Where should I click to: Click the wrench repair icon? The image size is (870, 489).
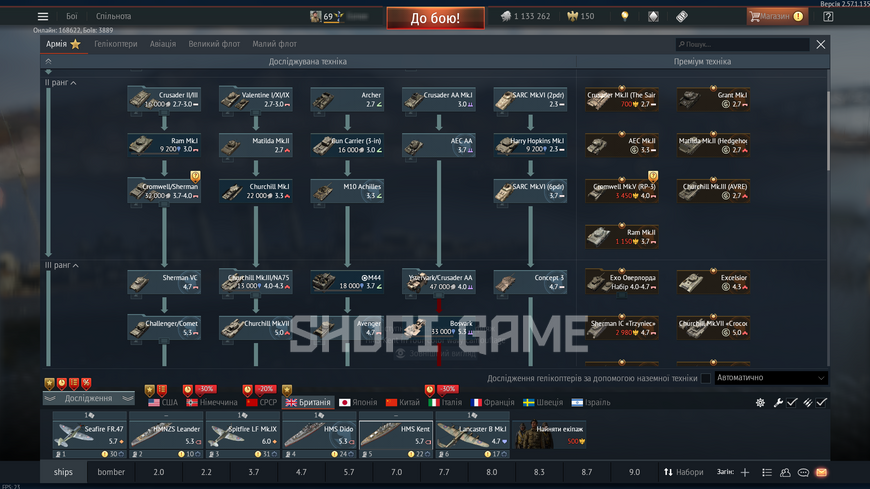point(778,402)
